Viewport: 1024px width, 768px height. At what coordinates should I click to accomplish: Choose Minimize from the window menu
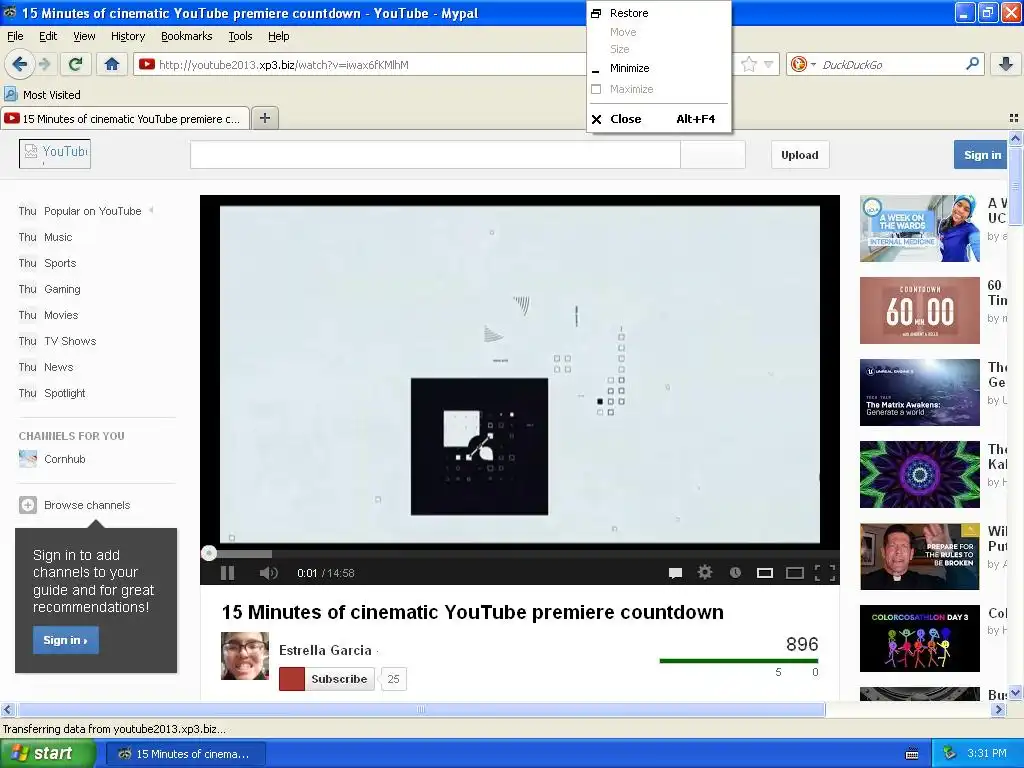[x=658, y=68]
